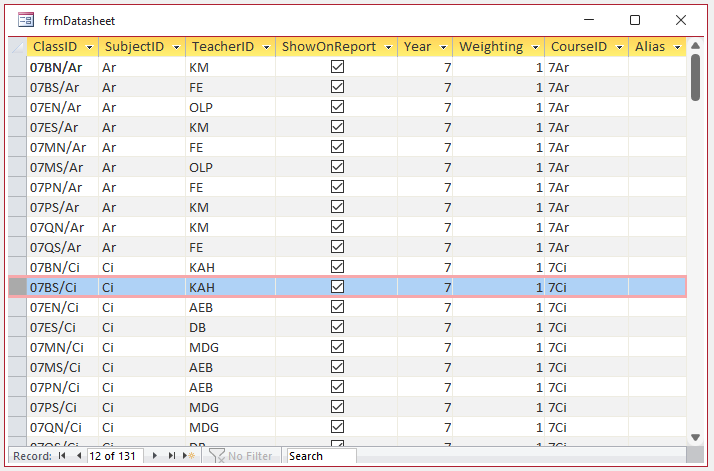Image resolution: width=714 pixels, height=471 pixels.
Task: Select record row of 07QN/Ci
Action: 17,427
